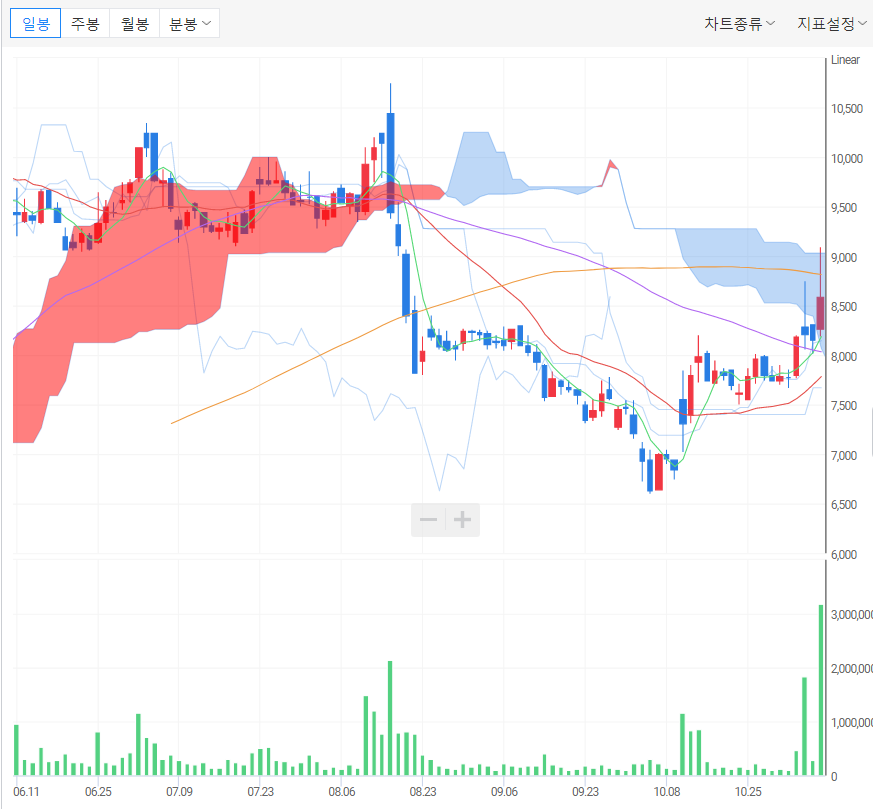
Task: Click the 10.08 date label
Action: coord(666,791)
